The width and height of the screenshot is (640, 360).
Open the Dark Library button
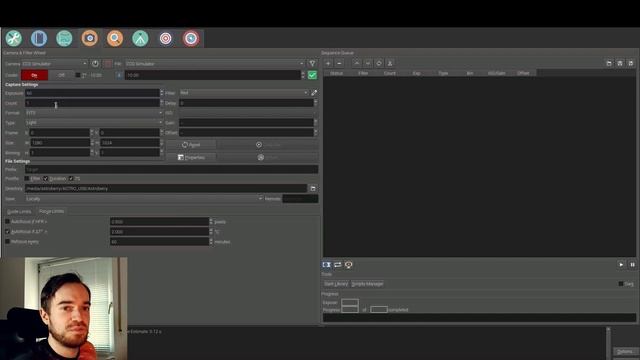[336, 284]
